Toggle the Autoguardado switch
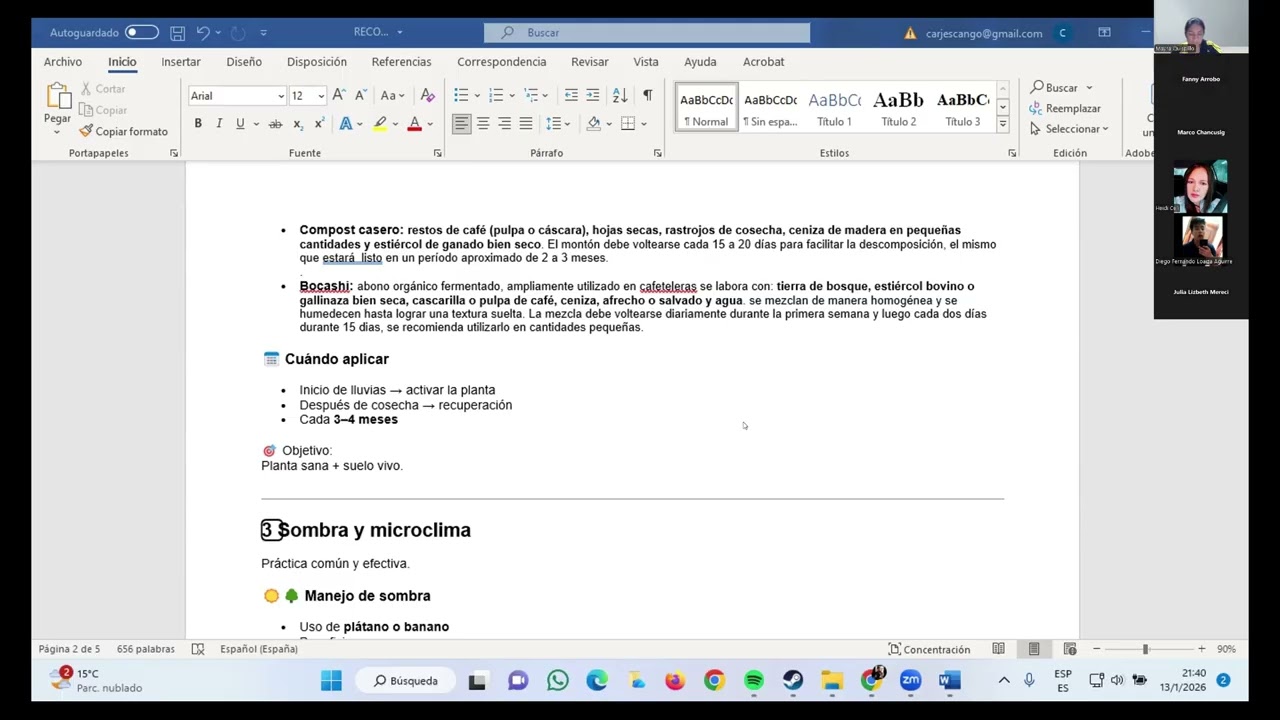The image size is (1280, 720). pyautogui.click(x=141, y=32)
